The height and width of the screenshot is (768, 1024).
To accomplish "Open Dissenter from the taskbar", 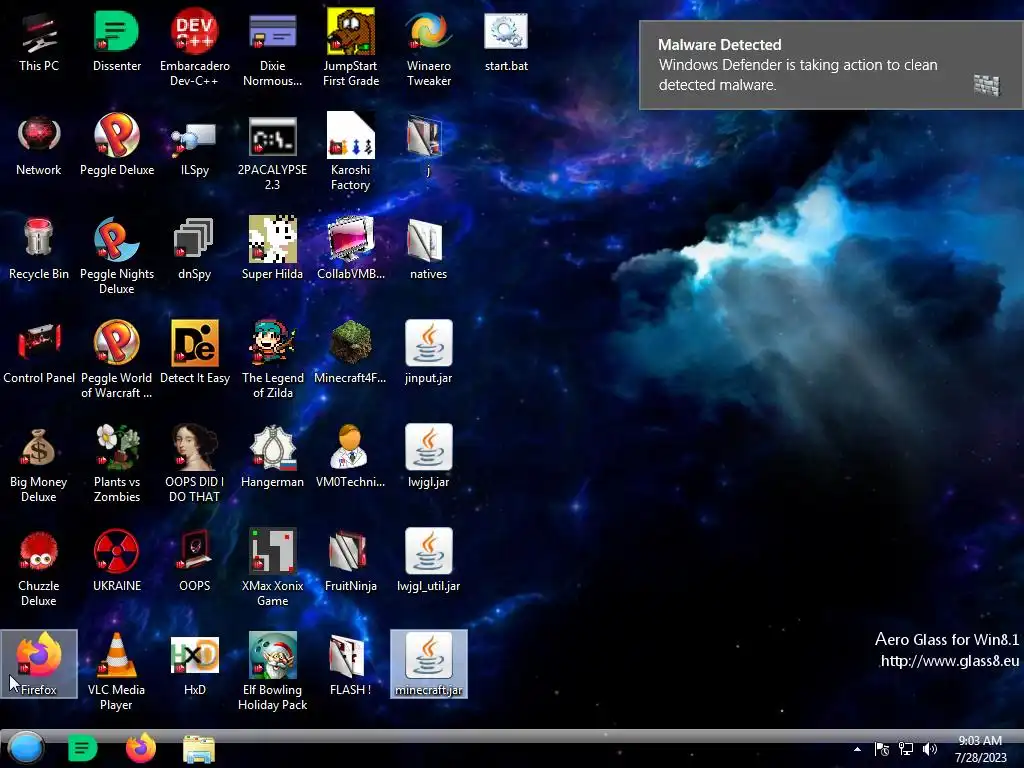I will tap(82, 748).
